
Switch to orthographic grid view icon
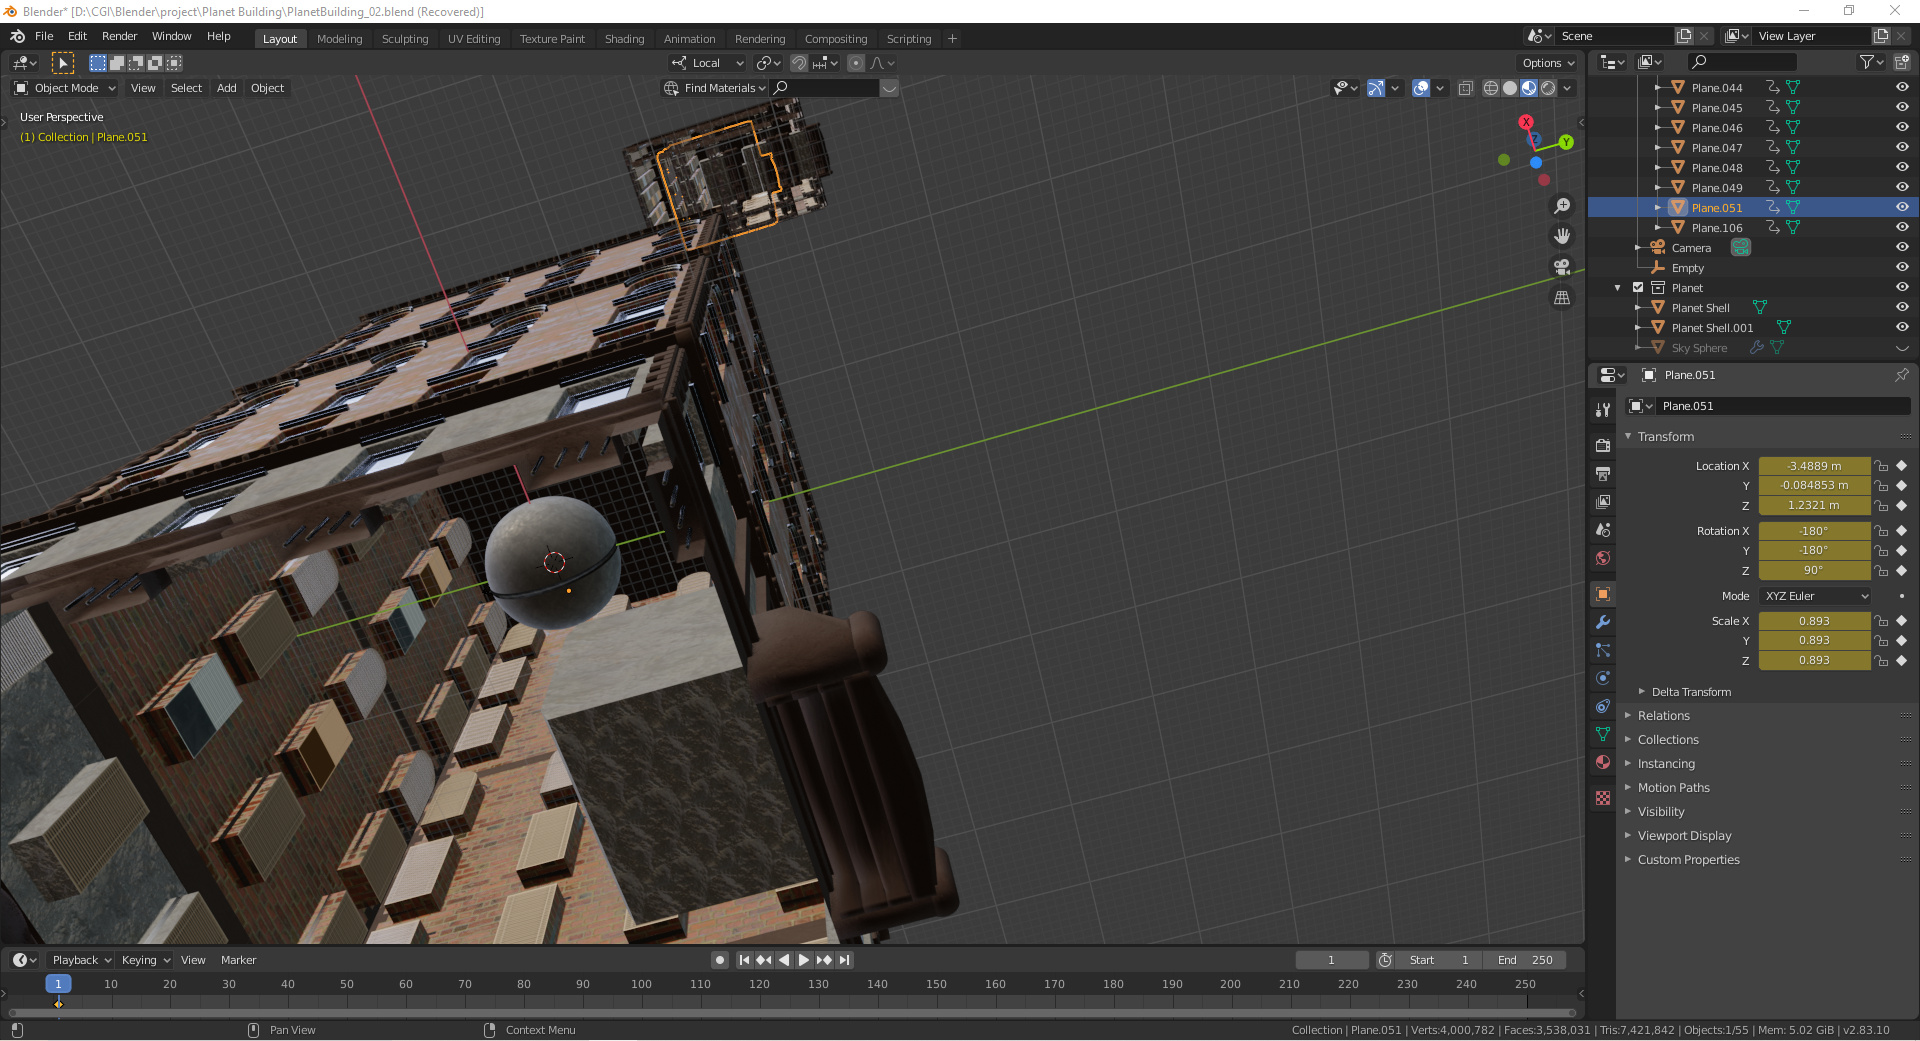click(x=1562, y=298)
